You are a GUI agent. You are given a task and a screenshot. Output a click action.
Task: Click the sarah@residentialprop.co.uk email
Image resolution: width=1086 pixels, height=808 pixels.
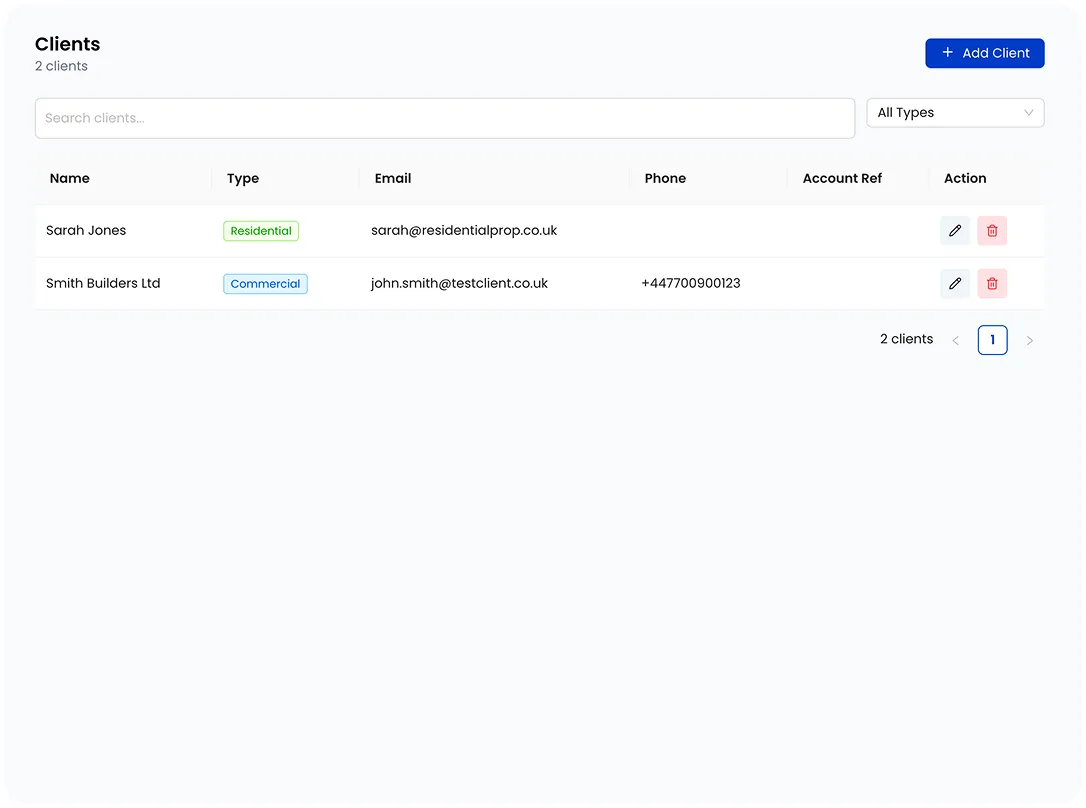click(x=464, y=231)
